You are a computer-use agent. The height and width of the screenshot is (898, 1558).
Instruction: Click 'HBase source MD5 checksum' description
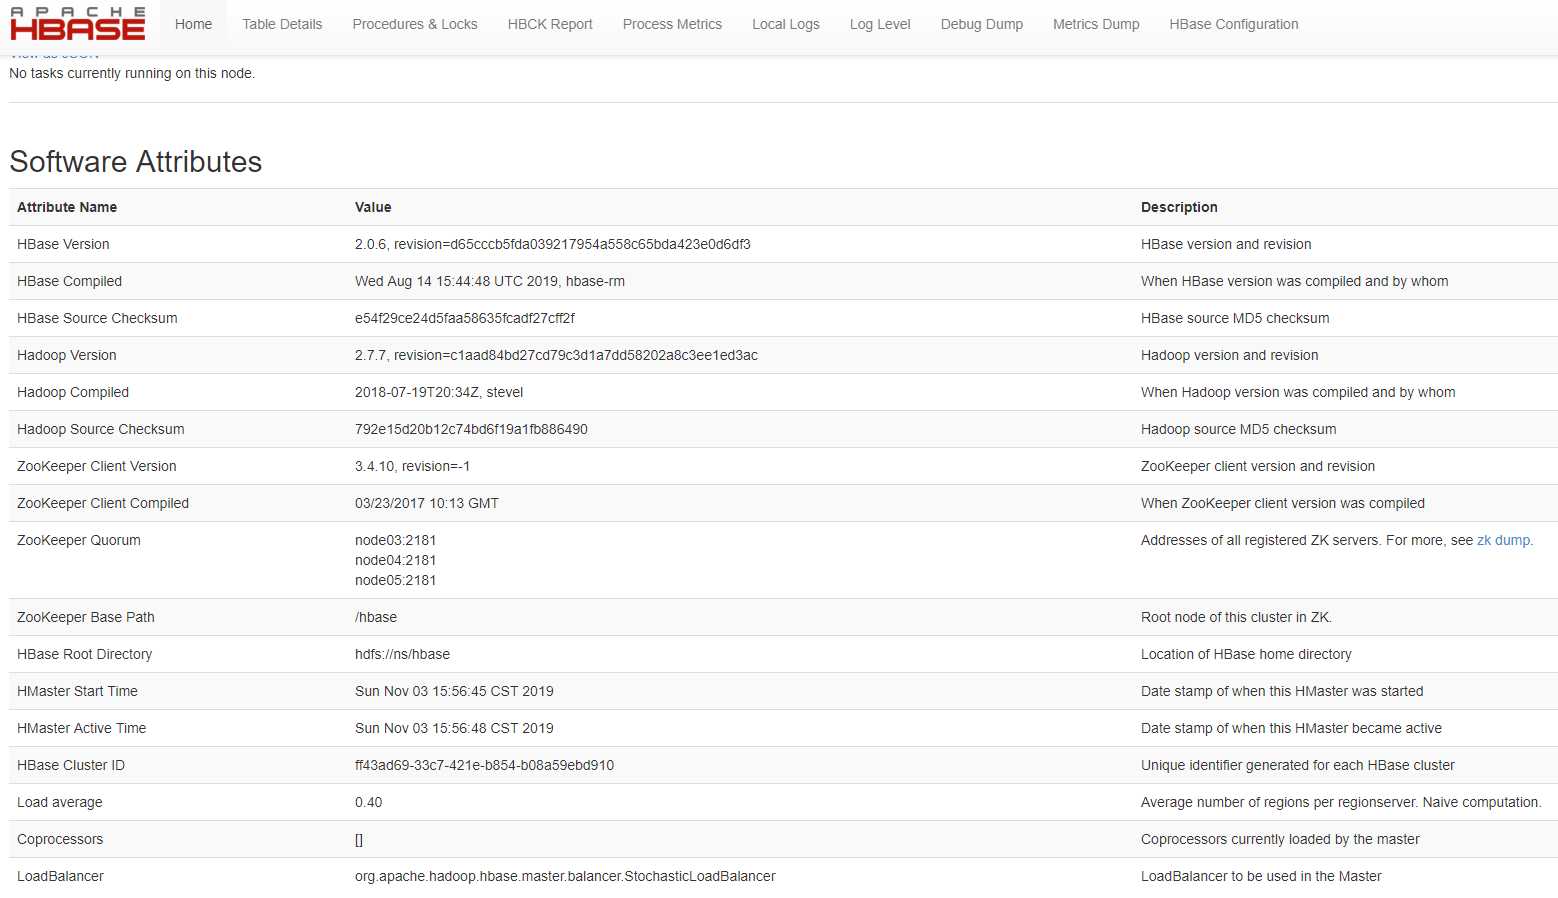1235,318
